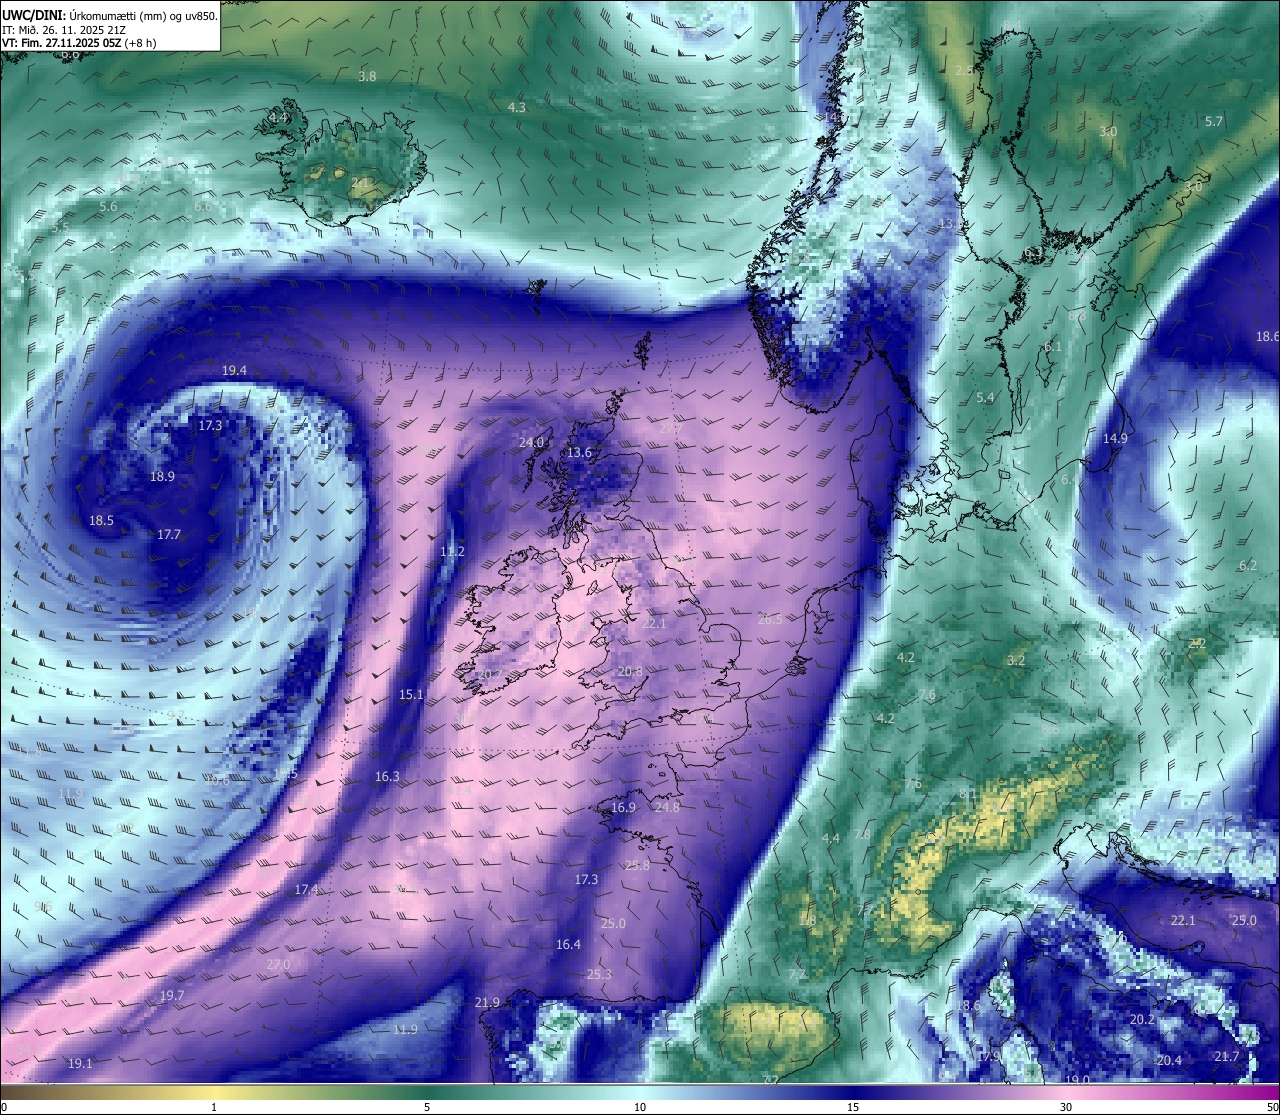1280x1115 pixels.
Task: Click the map value 8.1
Action: 967,794
